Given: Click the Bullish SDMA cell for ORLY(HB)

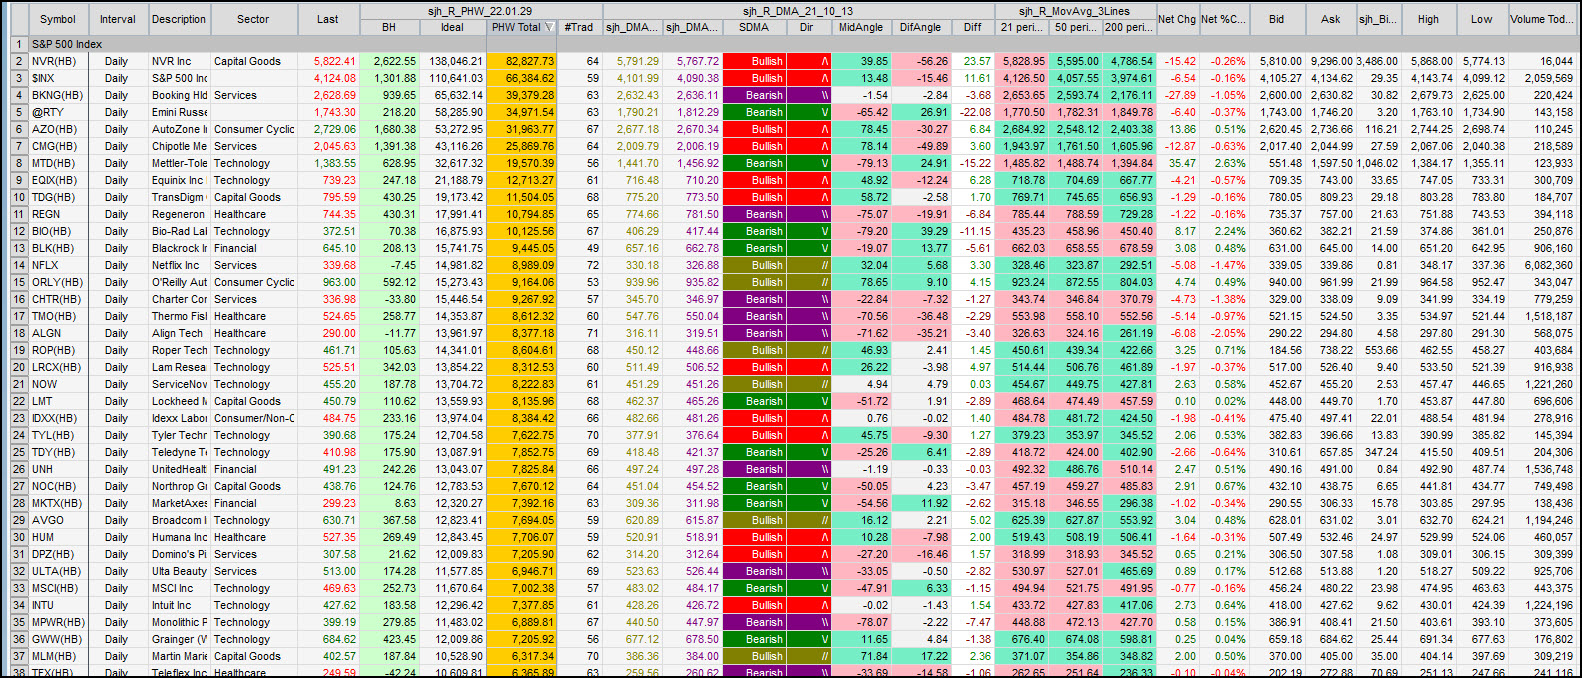Looking at the screenshot, I should (755, 282).
